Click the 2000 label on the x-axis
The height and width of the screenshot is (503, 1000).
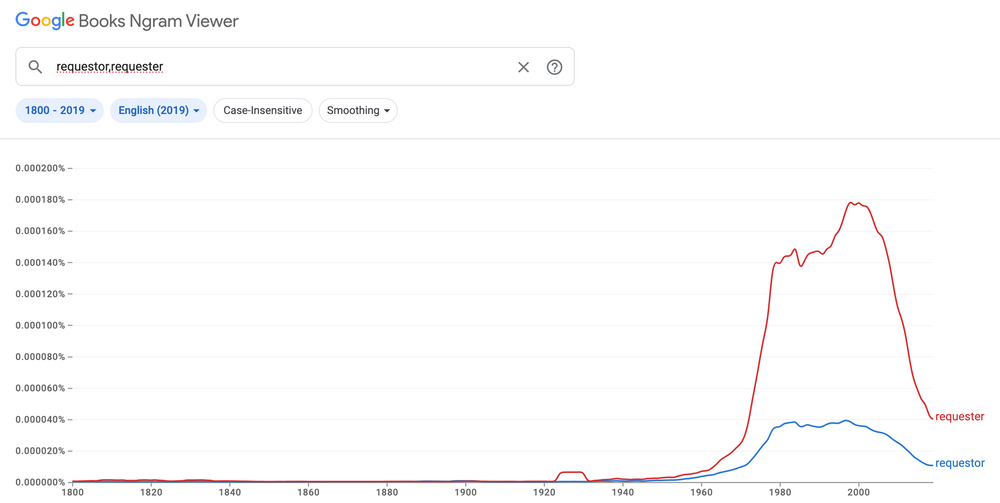pyautogui.click(x=858, y=492)
